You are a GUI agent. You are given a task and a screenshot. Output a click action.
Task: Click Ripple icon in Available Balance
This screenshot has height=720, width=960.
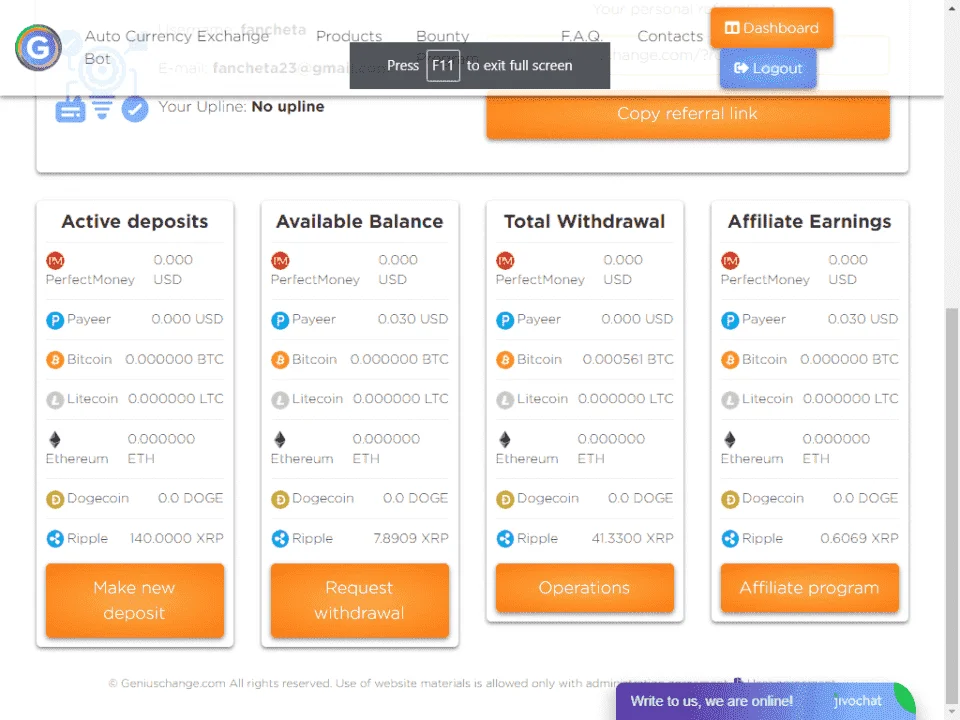pyautogui.click(x=280, y=539)
